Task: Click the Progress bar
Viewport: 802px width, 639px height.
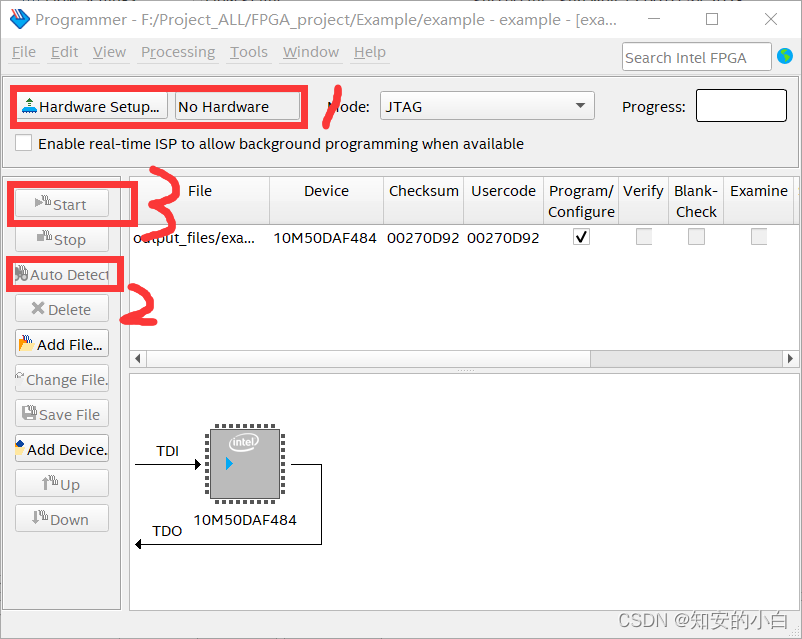Action: click(741, 105)
